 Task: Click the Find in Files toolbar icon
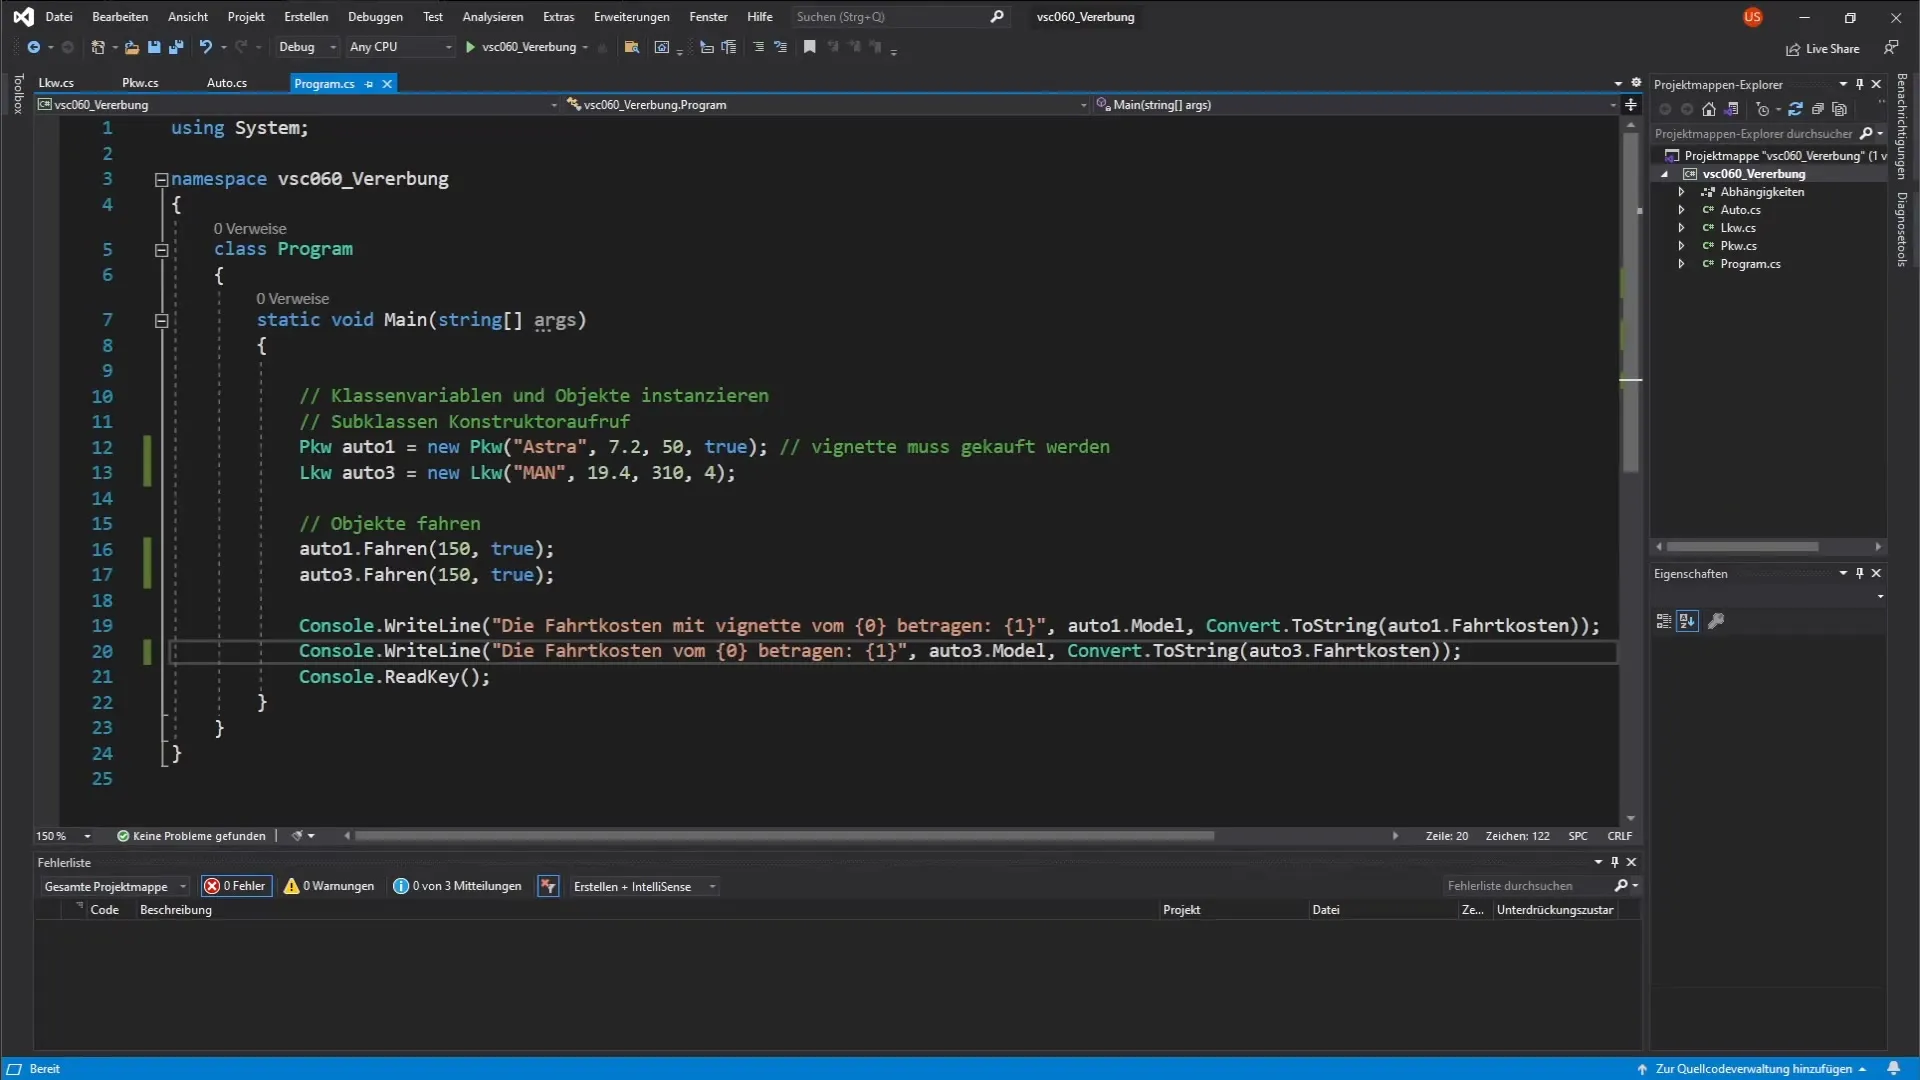point(631,47)
